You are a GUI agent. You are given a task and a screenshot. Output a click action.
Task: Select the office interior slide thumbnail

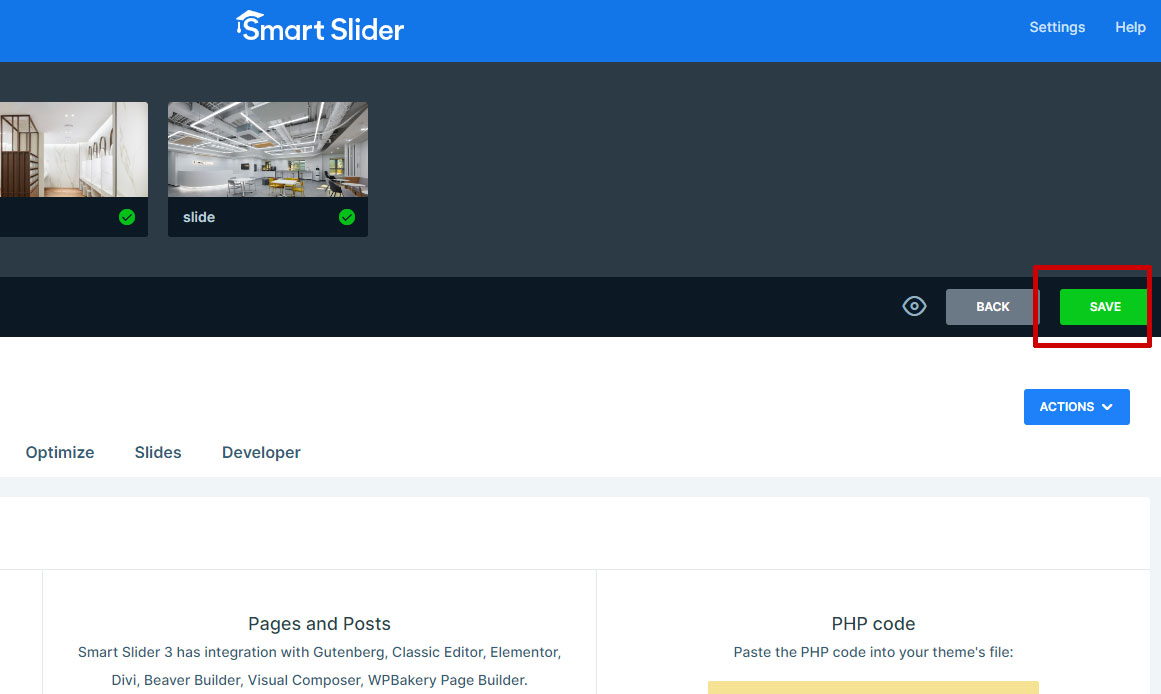268,150
